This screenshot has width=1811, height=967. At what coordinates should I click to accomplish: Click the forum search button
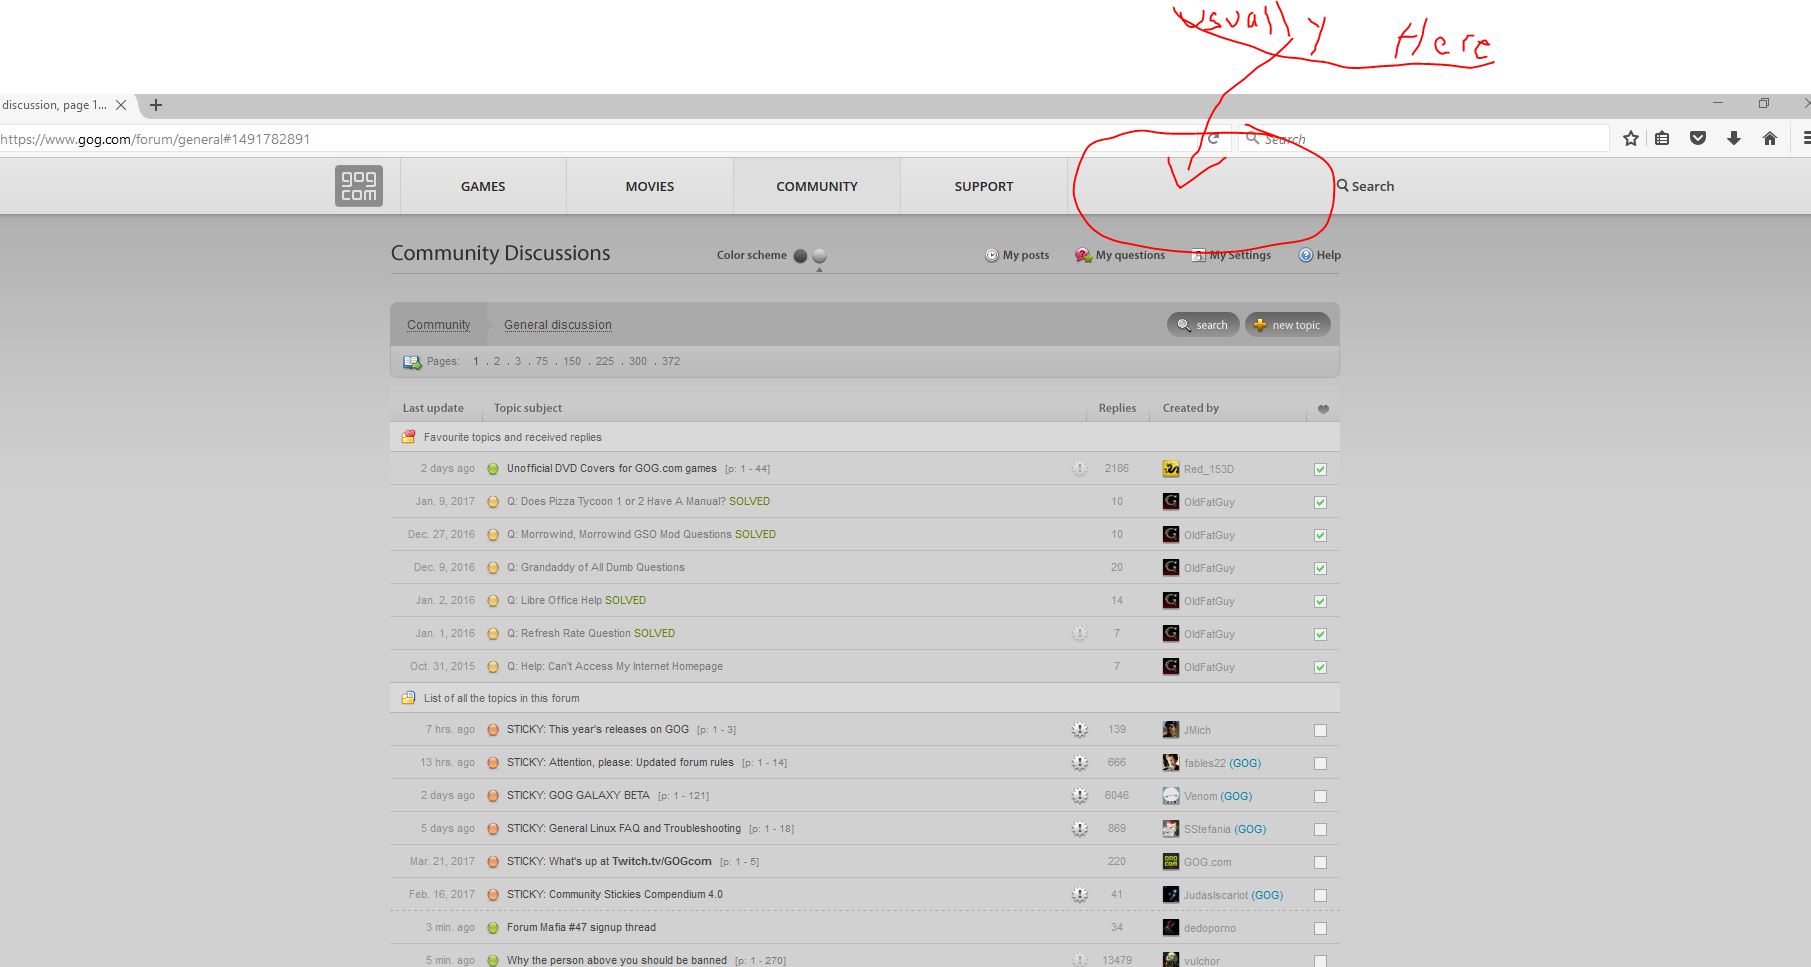1203,325
